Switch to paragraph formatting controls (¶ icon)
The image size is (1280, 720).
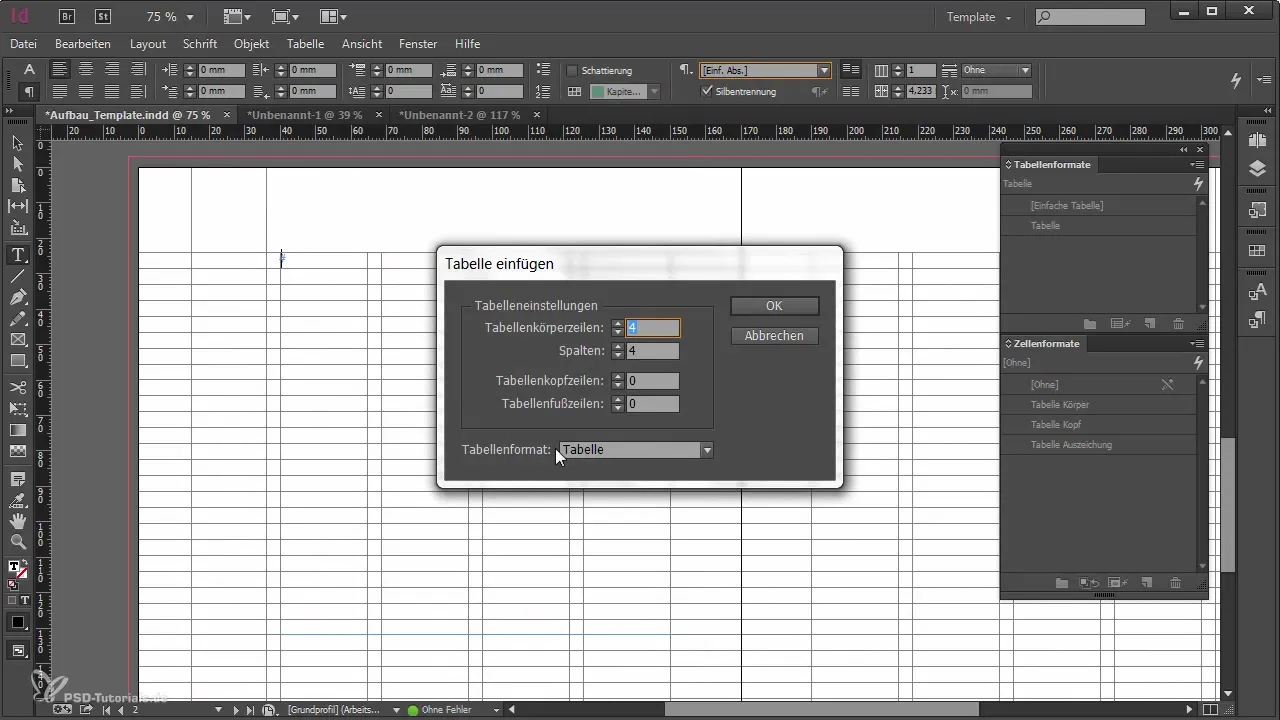coord(29,92)
